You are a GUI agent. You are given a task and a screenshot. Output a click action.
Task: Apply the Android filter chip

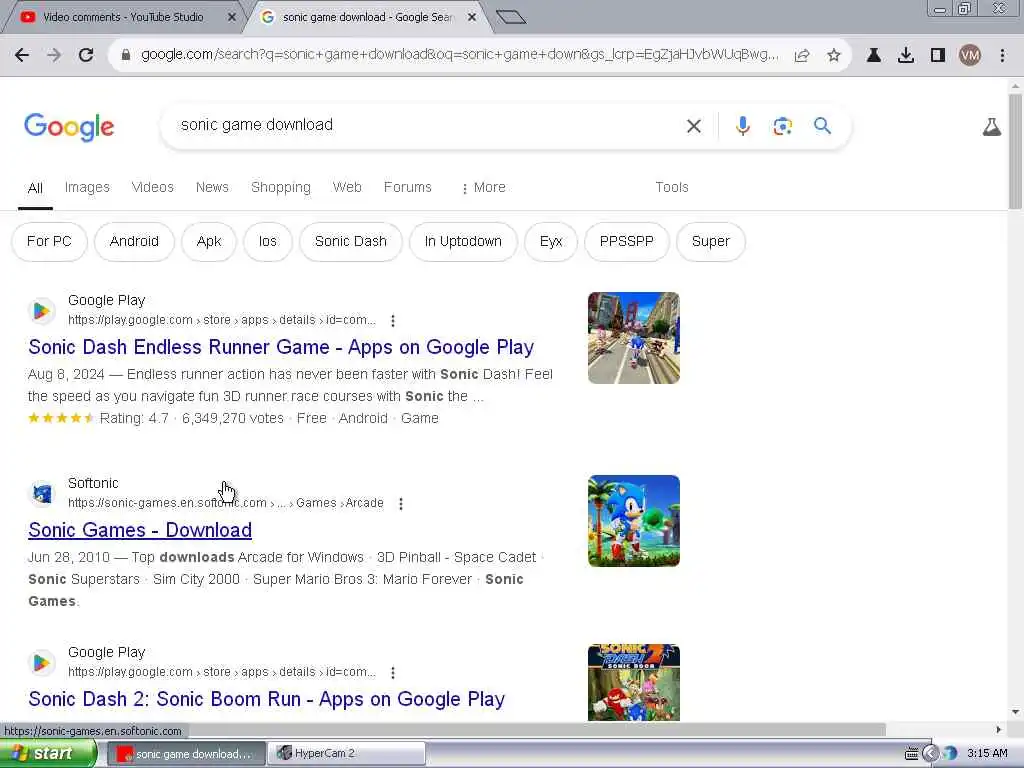pyautogui.click(x=134, y=242)
